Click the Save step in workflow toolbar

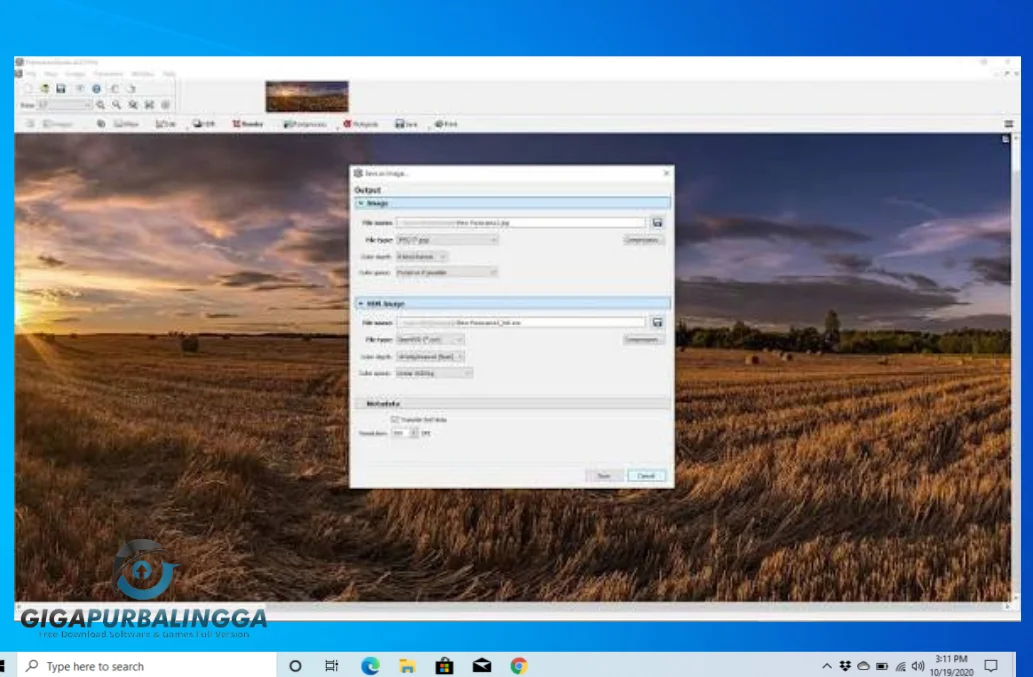coord(406,124)
